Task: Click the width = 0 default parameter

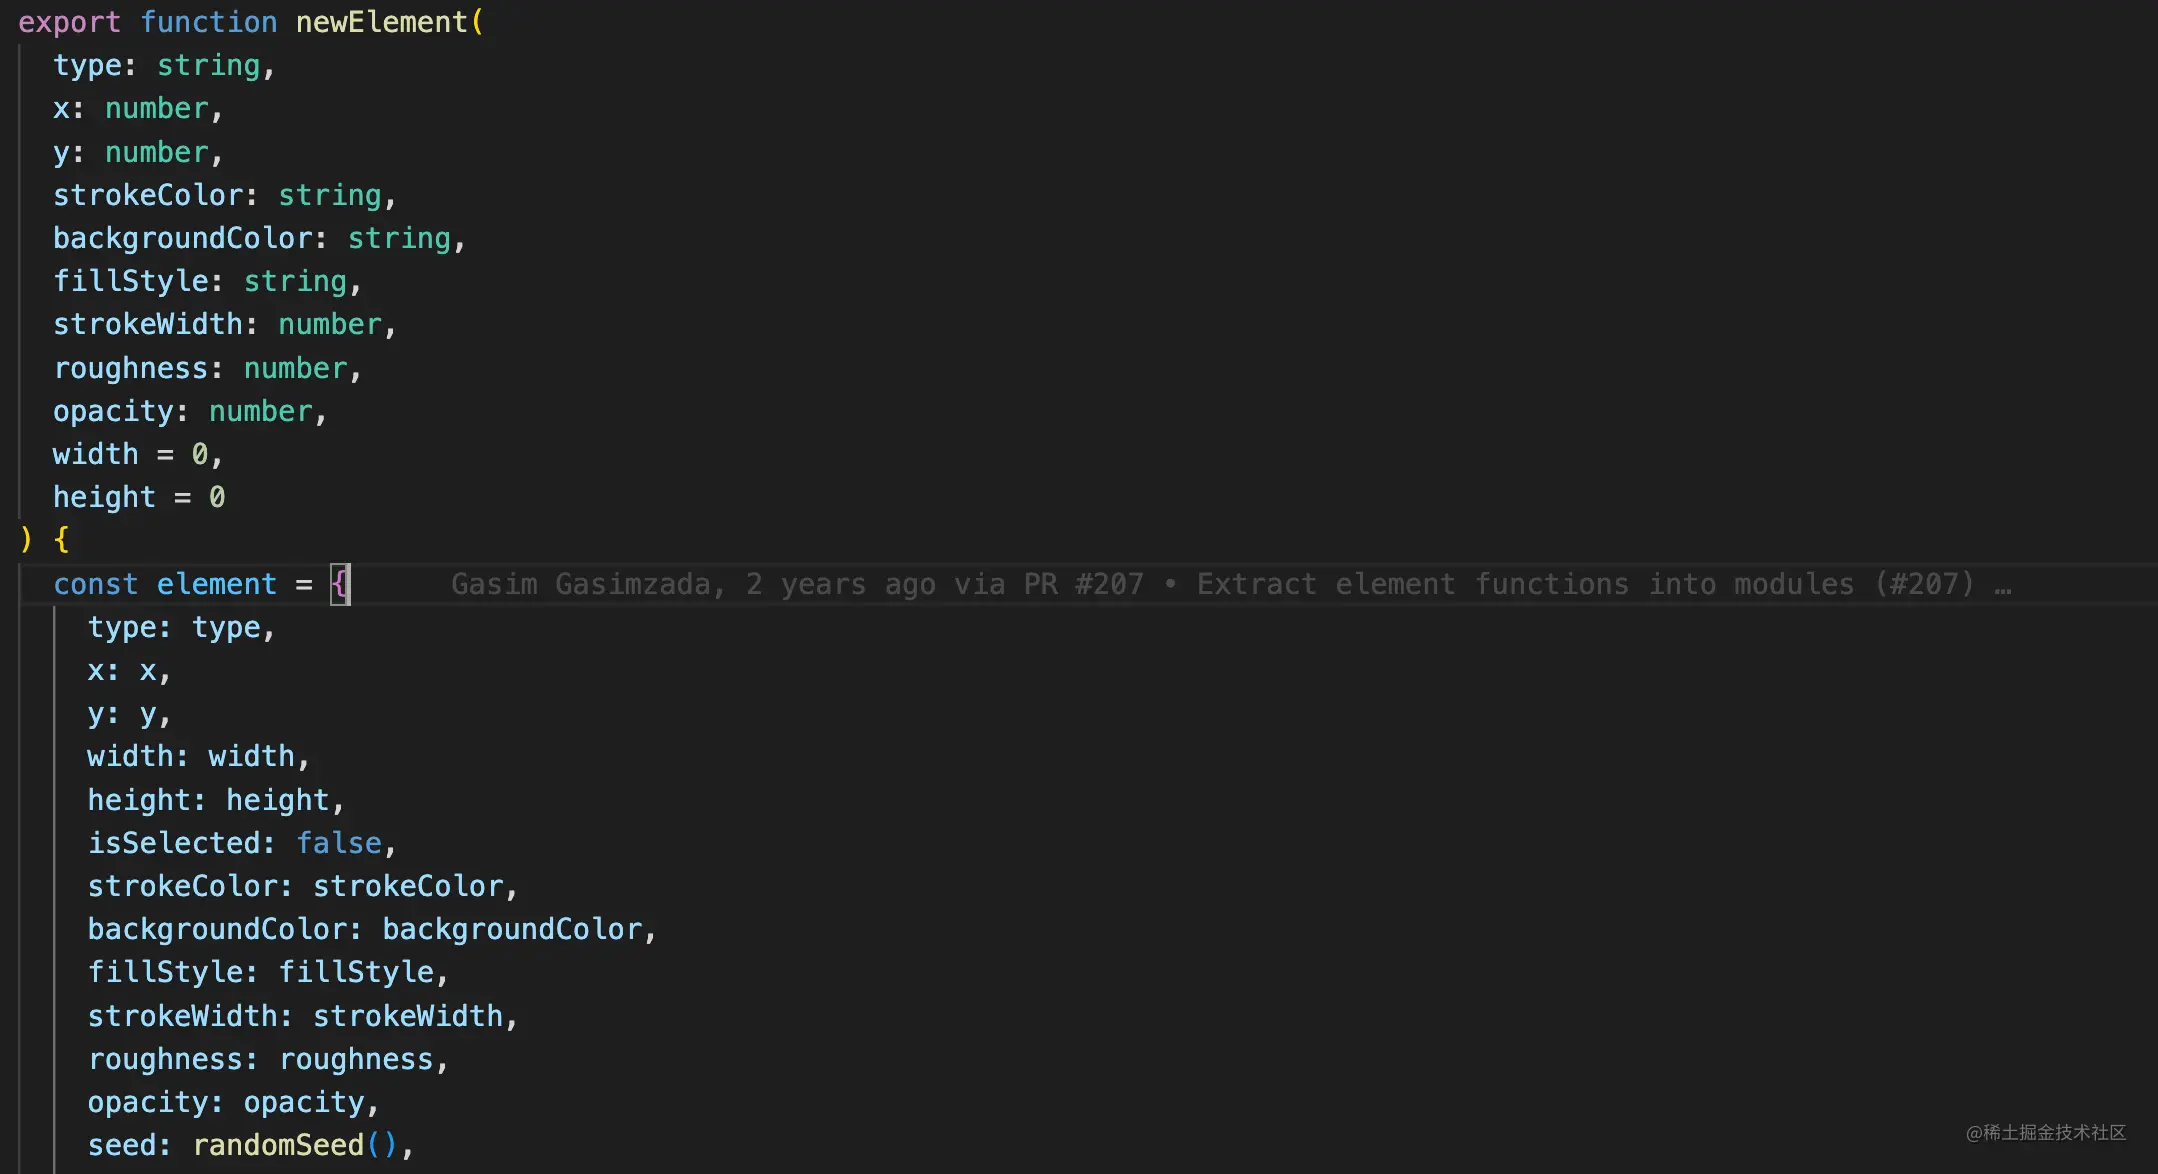Action: coord(130,454)
